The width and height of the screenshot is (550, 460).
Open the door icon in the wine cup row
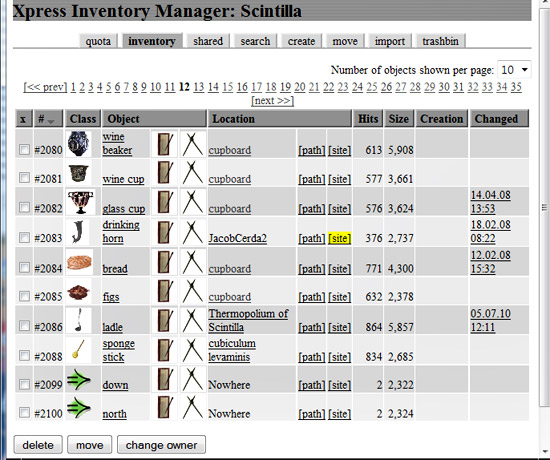coord(165,172)
